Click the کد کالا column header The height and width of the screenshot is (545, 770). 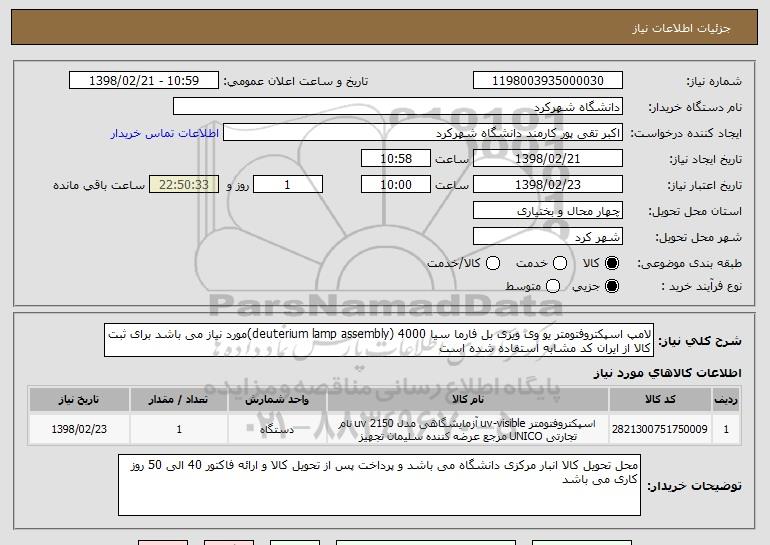[x=660, y=399]
